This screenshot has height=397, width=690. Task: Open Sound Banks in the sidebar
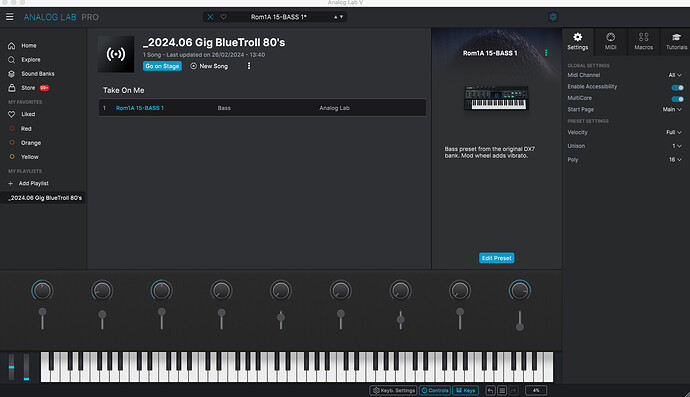(37, 74)
